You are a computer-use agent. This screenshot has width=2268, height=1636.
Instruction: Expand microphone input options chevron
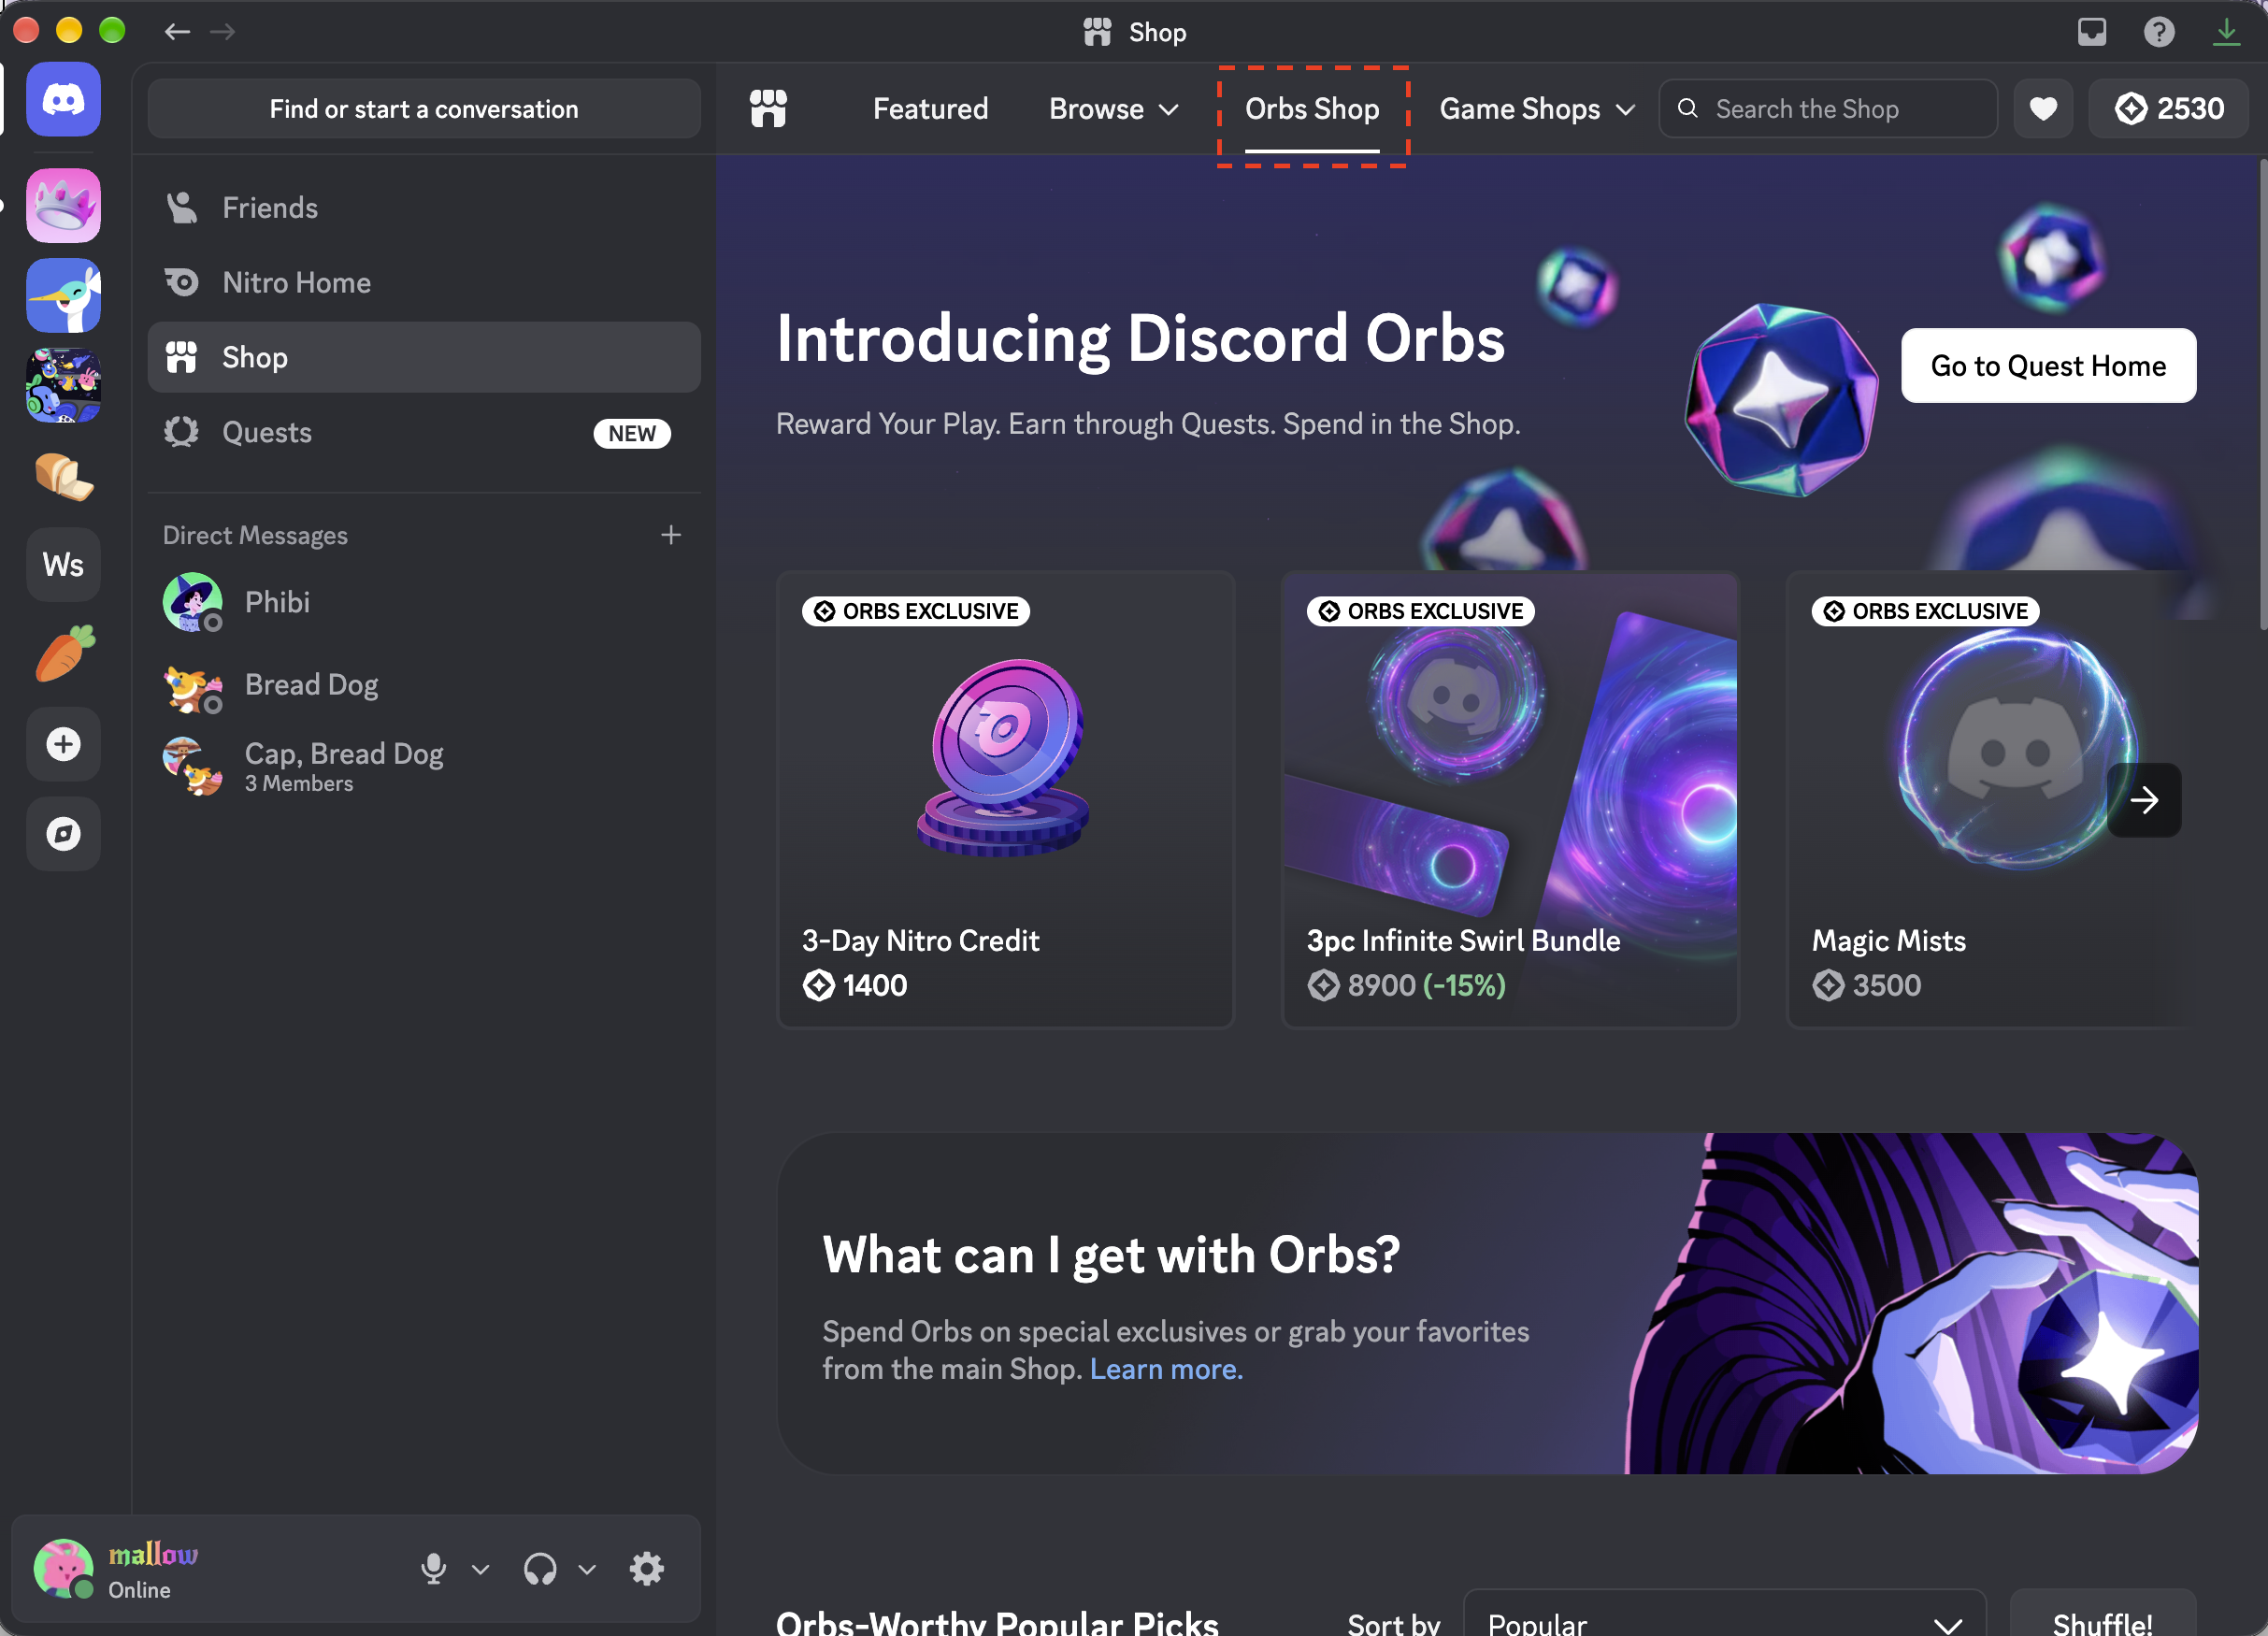pos(480,1569)
